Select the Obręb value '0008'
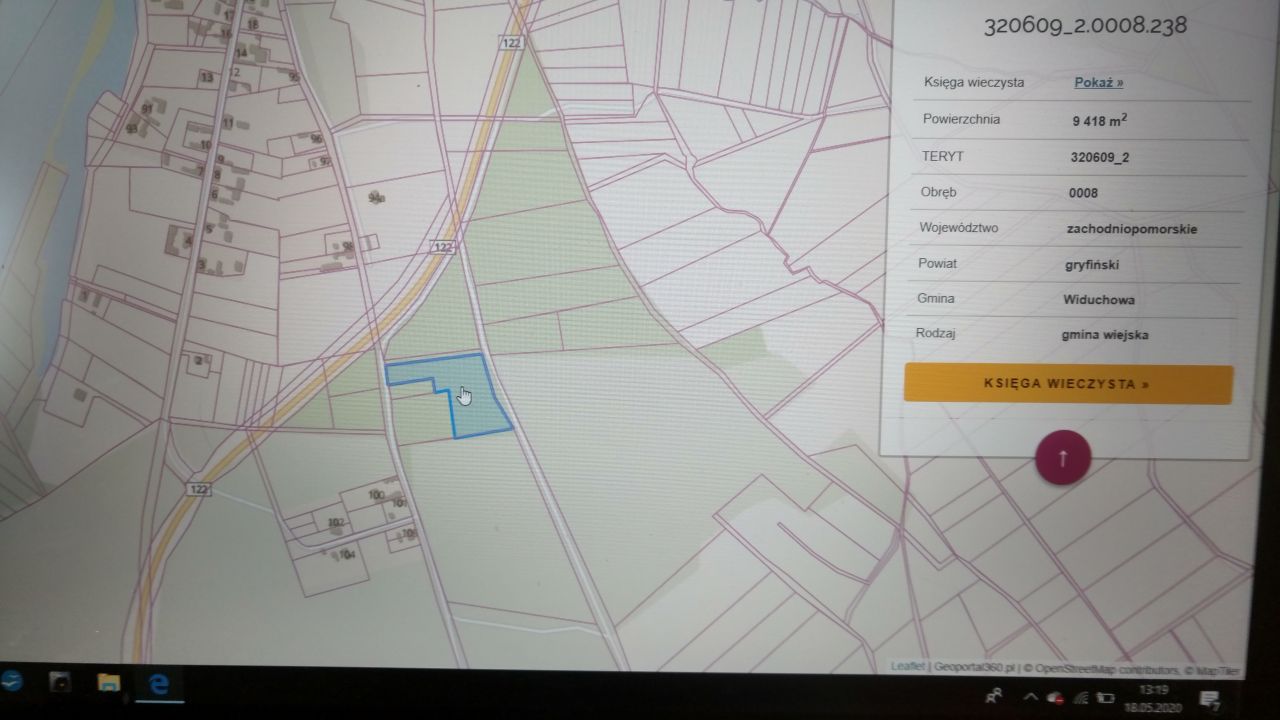 1083,193
